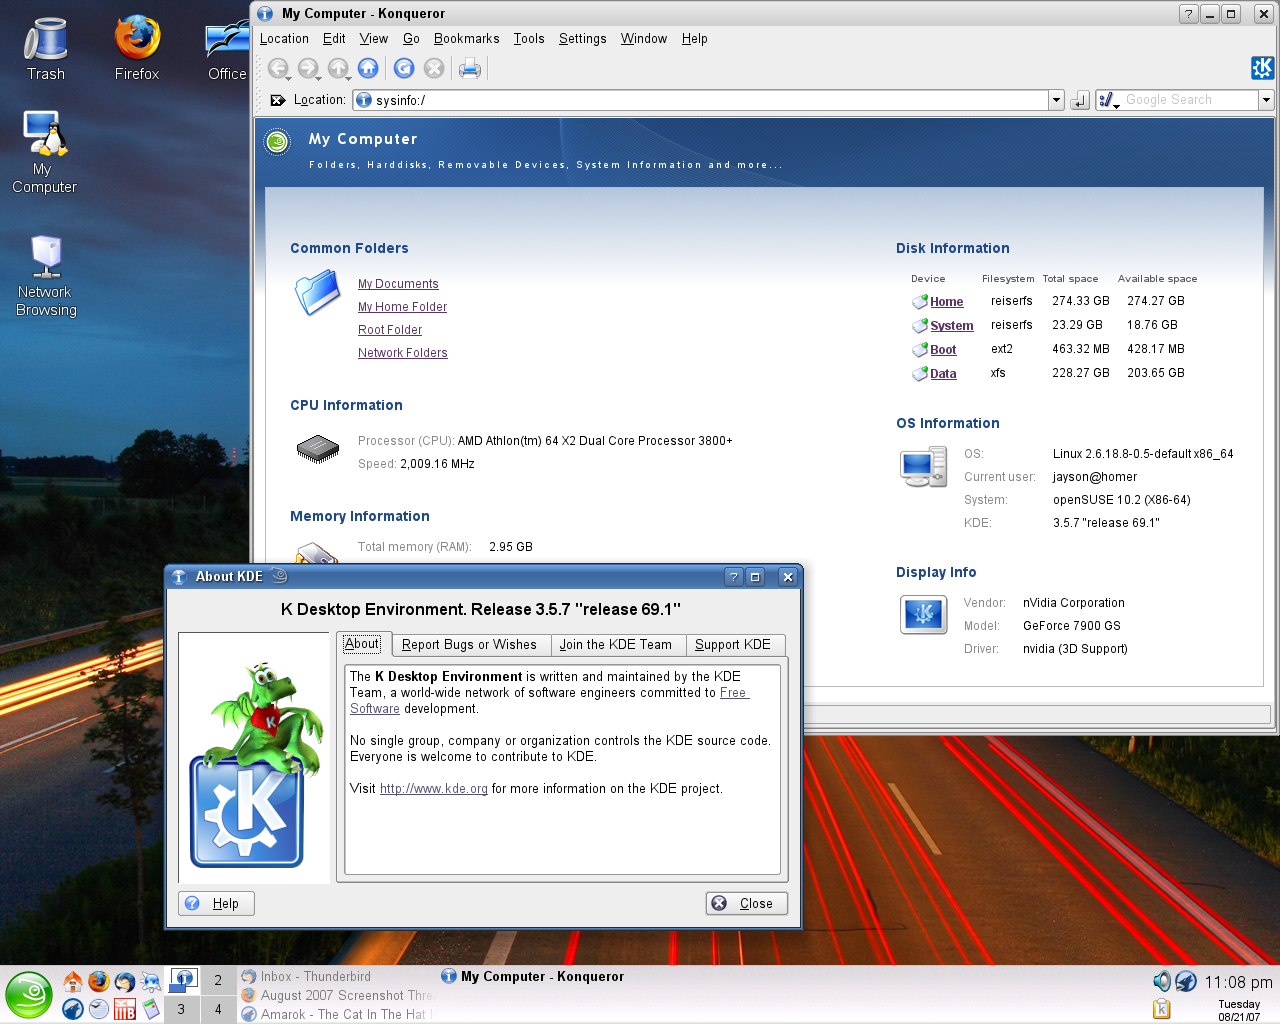Click the volume speaker tray icon
1280x1024 pixels.
(x=1161, y=981)
